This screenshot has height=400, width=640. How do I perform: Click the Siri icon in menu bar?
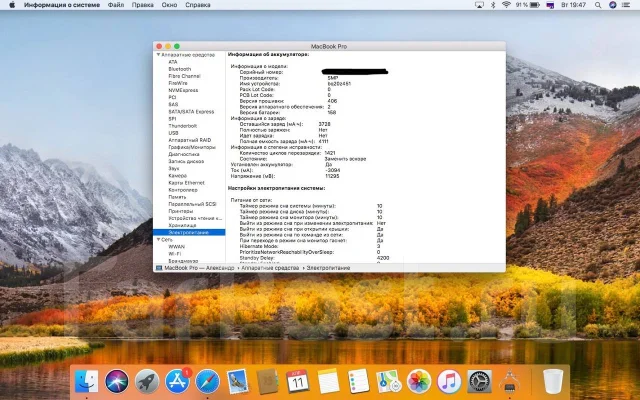pyautogui.click(x=612, y=5)
